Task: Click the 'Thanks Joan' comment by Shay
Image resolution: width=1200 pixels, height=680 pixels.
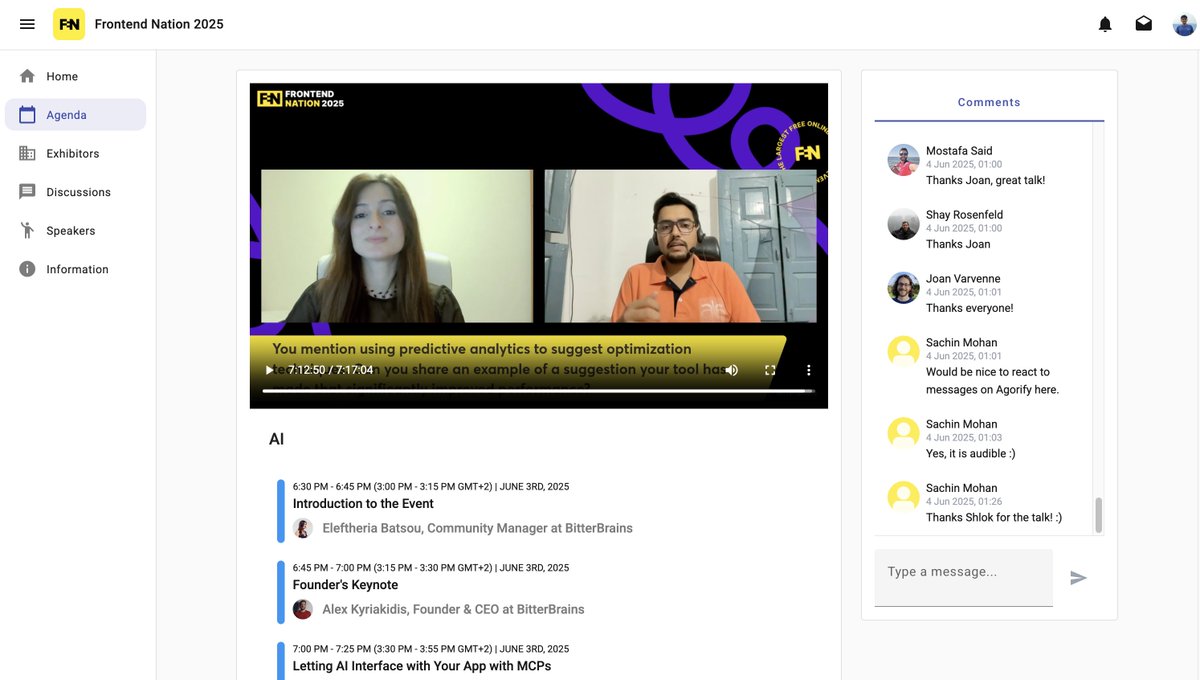Action: coord(958,245)
